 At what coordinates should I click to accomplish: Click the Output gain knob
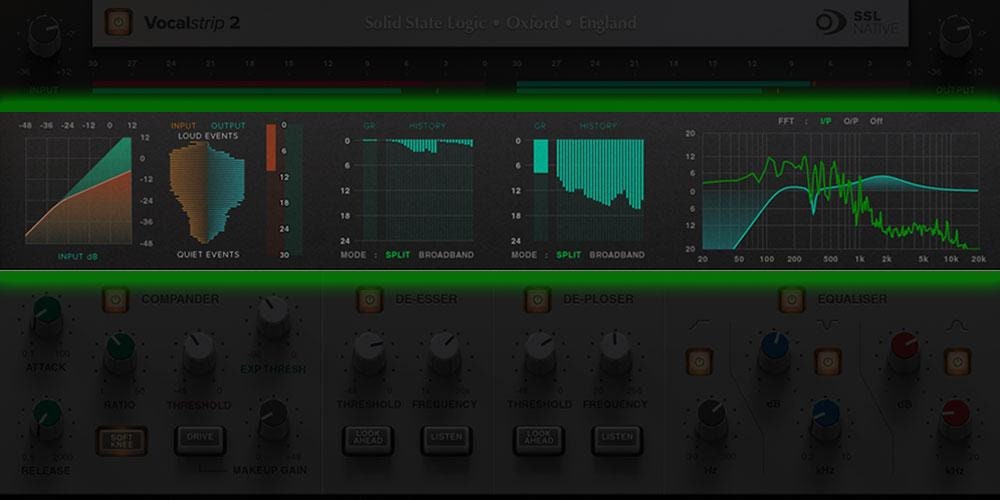pyautogui.click(x=955, y=37)
